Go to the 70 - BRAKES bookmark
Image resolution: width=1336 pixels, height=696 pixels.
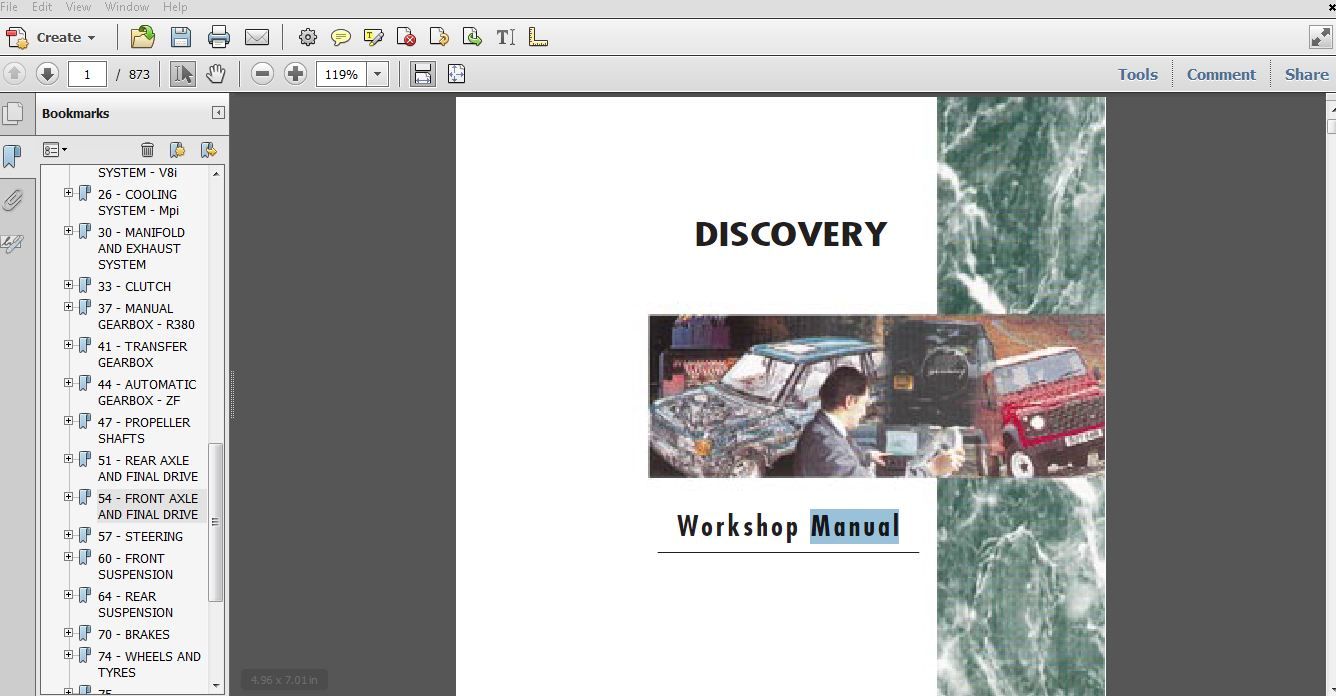134,635
